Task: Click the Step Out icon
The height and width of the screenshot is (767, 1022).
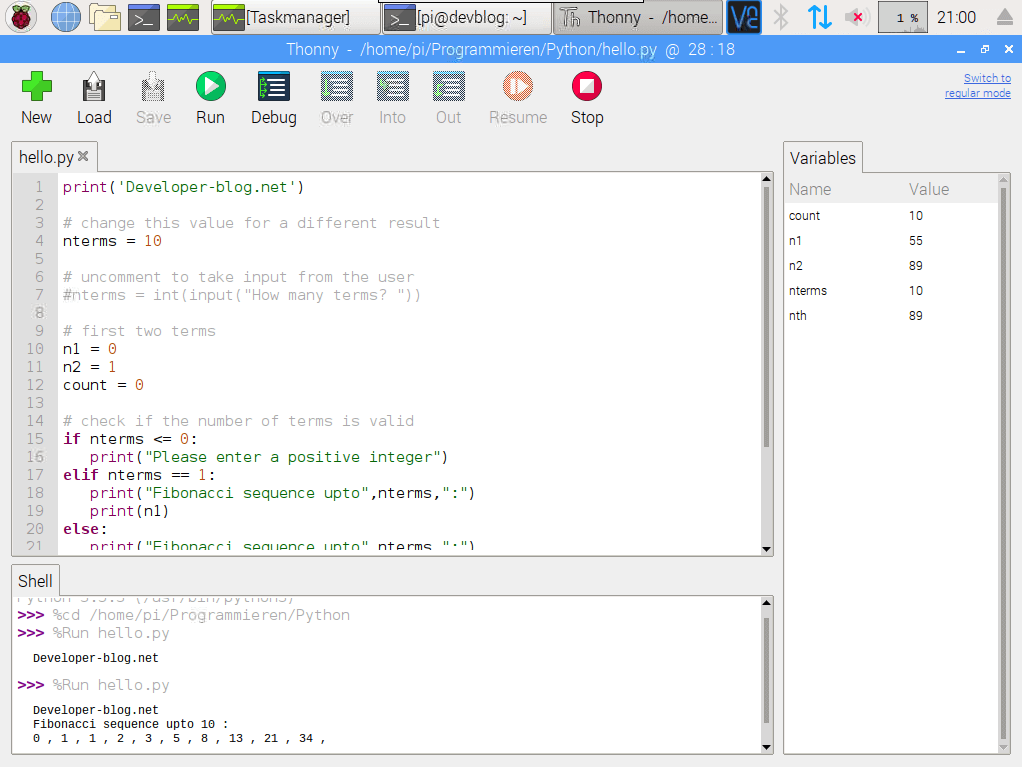Action: [448, 88]
